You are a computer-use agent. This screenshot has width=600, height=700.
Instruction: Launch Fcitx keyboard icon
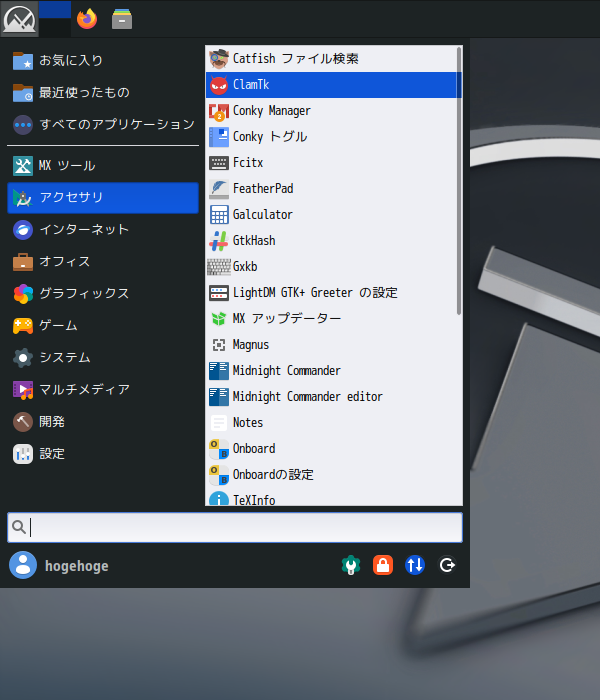(219, 162)
